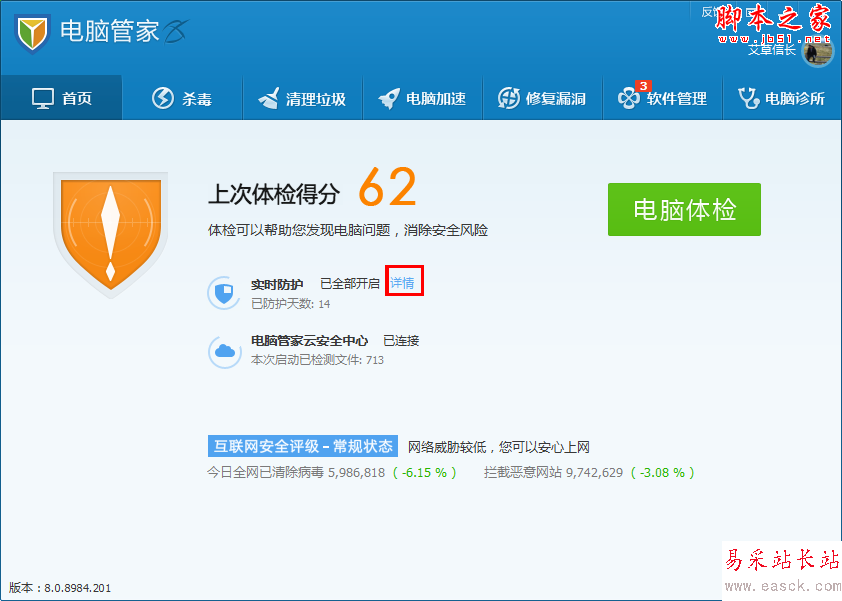
Task: Click the 已防护天数: 14 line
Action: pyautogui.click(x=291, y=304)
